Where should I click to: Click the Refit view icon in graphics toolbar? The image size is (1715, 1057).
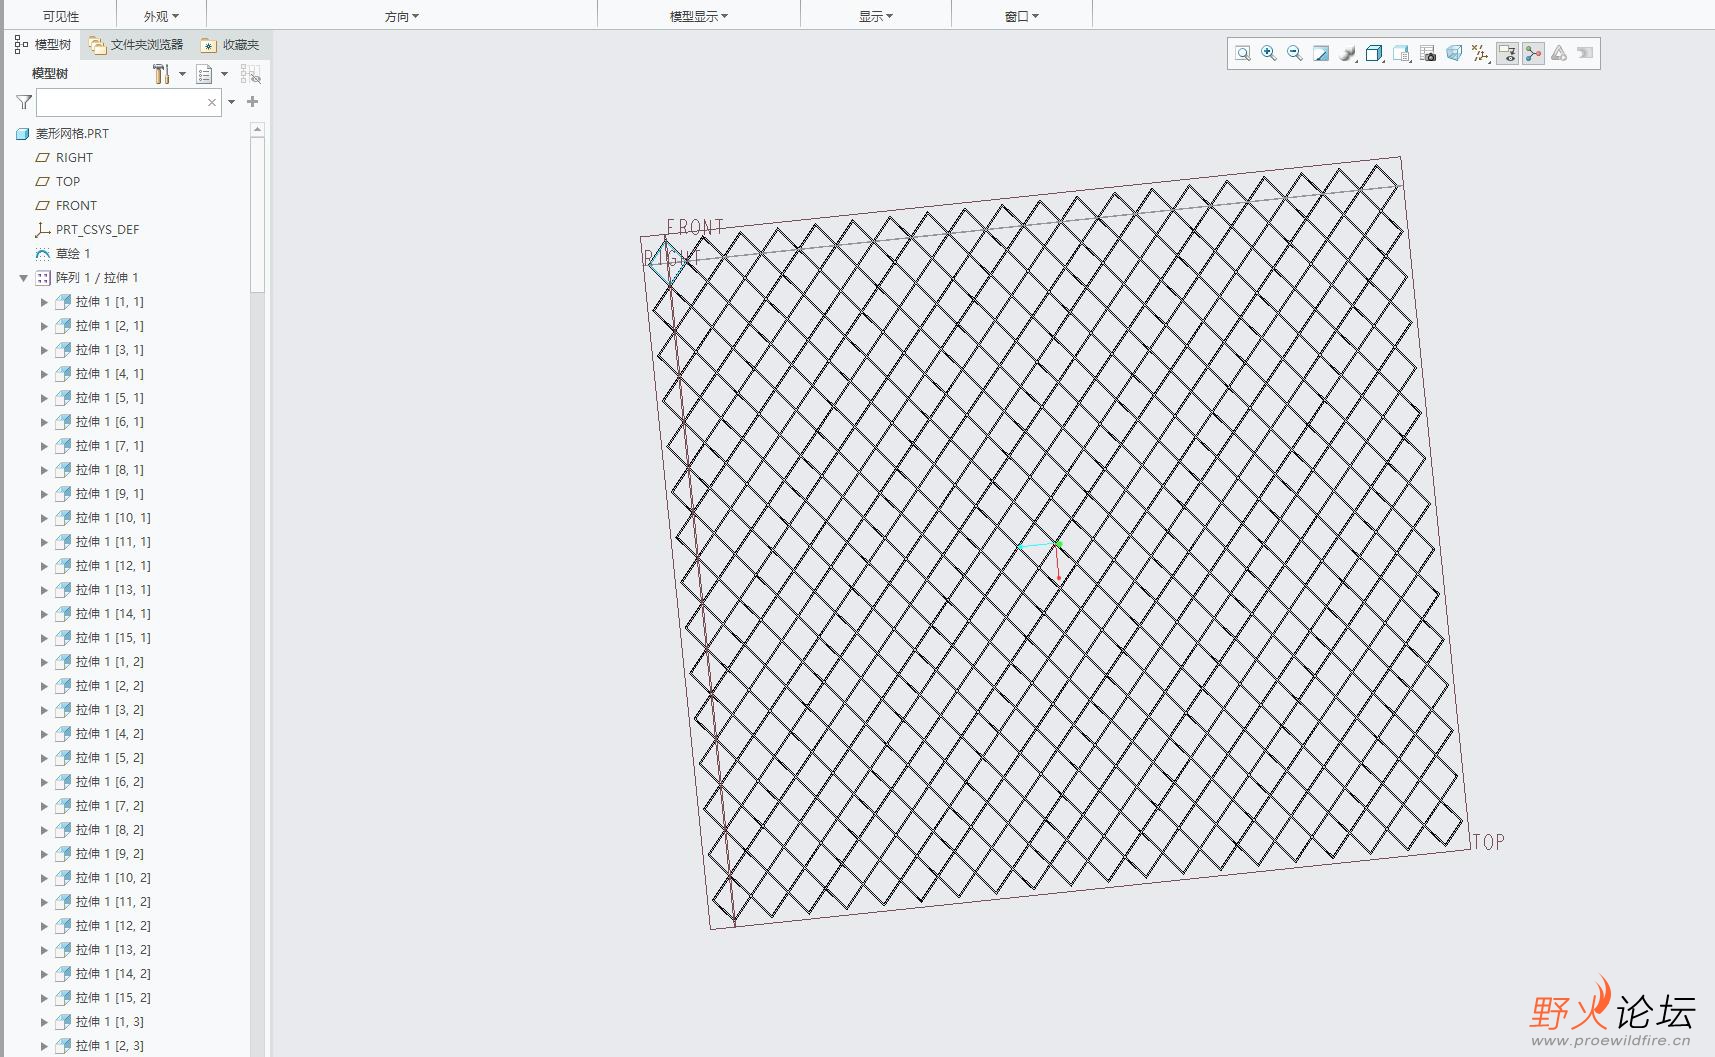[x=1242, y=54]
